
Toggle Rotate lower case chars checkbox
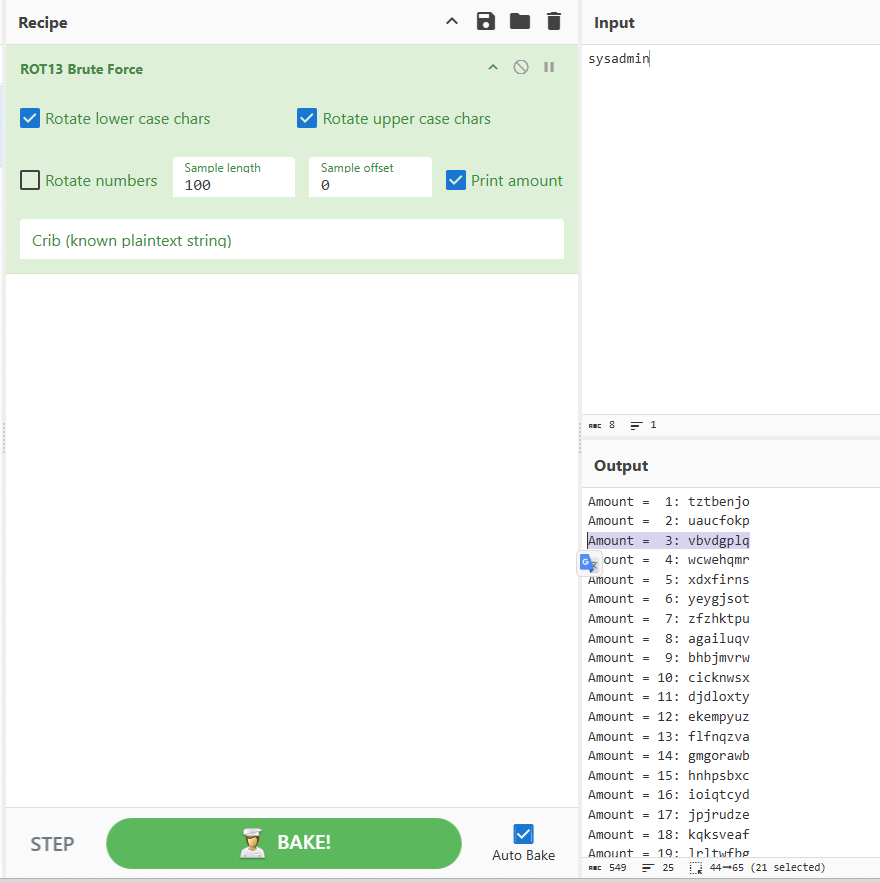click(x=30, y=119)
